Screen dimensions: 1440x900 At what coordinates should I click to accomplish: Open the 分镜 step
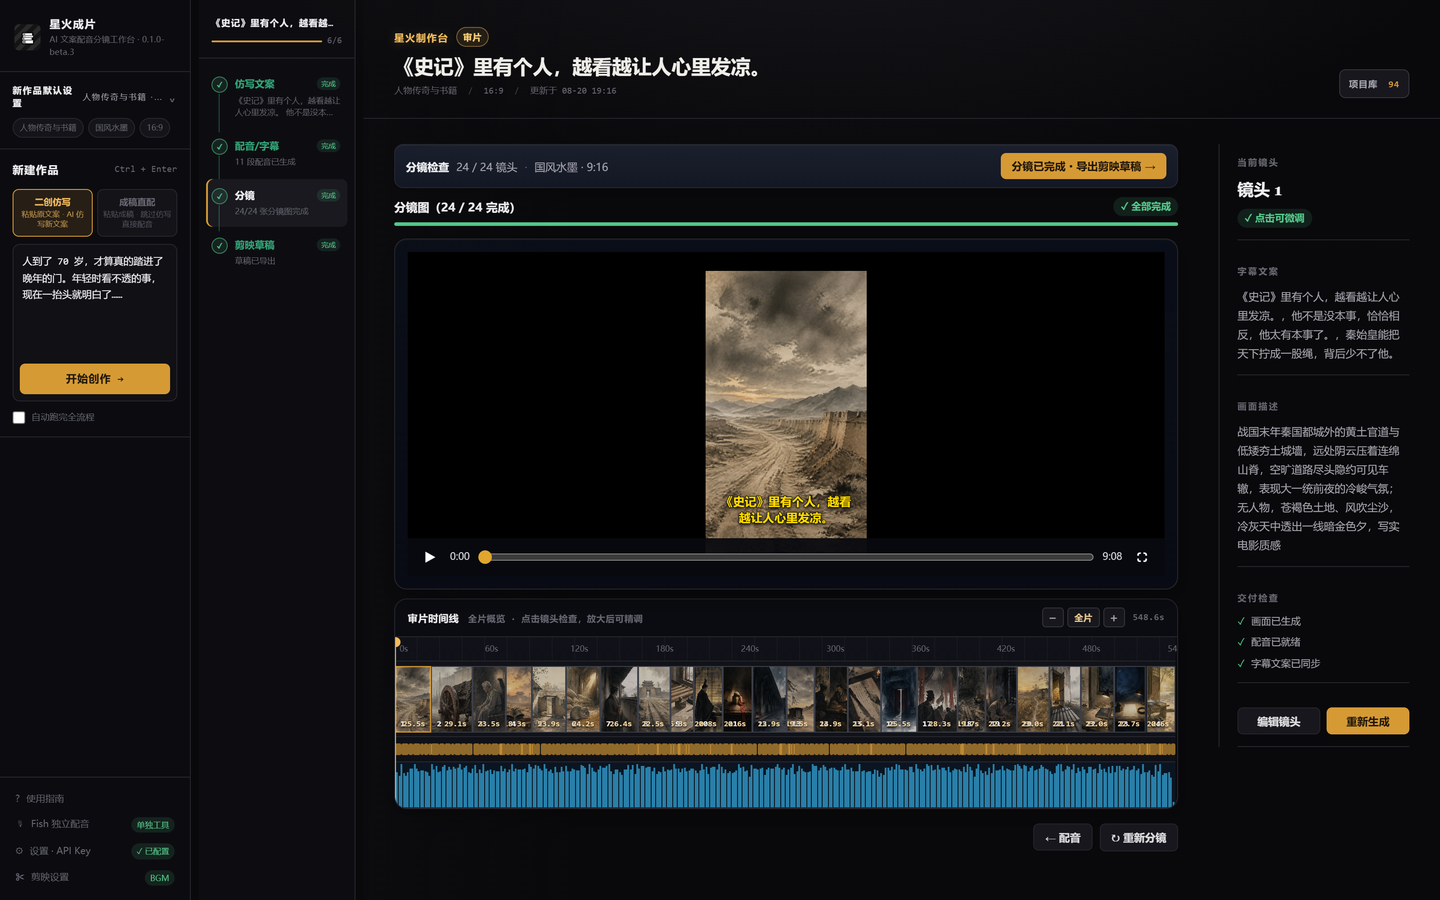pyautogui.click(x=277, y=203)
